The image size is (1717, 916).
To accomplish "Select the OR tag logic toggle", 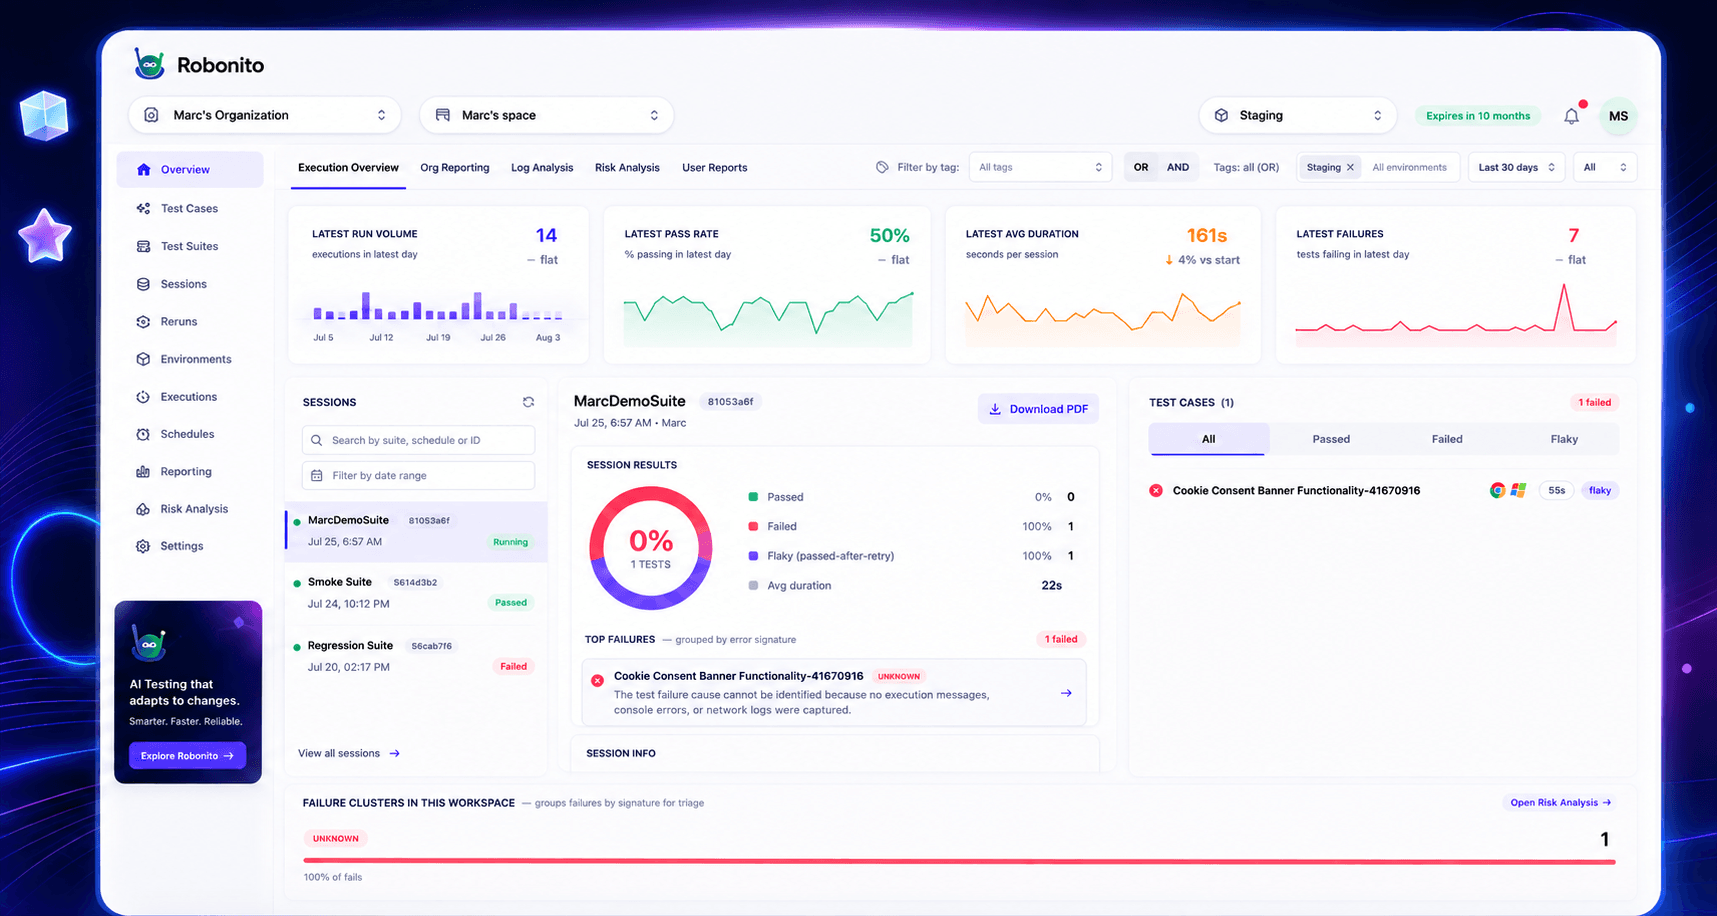I will (x=1141, y=167).
